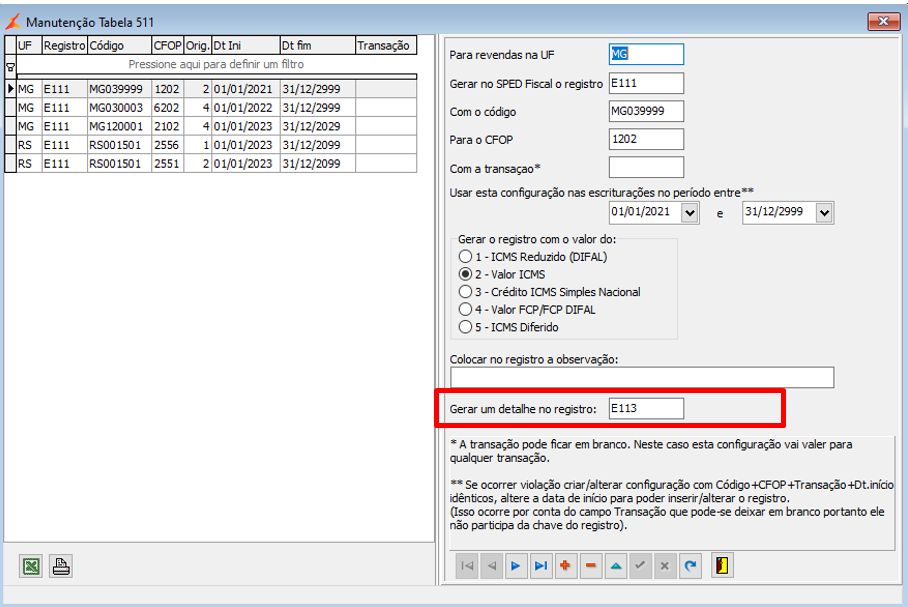Viewport: 908px width, 607px height.
Task: Click row indicator arrow of first row
Action: point(10,89)
